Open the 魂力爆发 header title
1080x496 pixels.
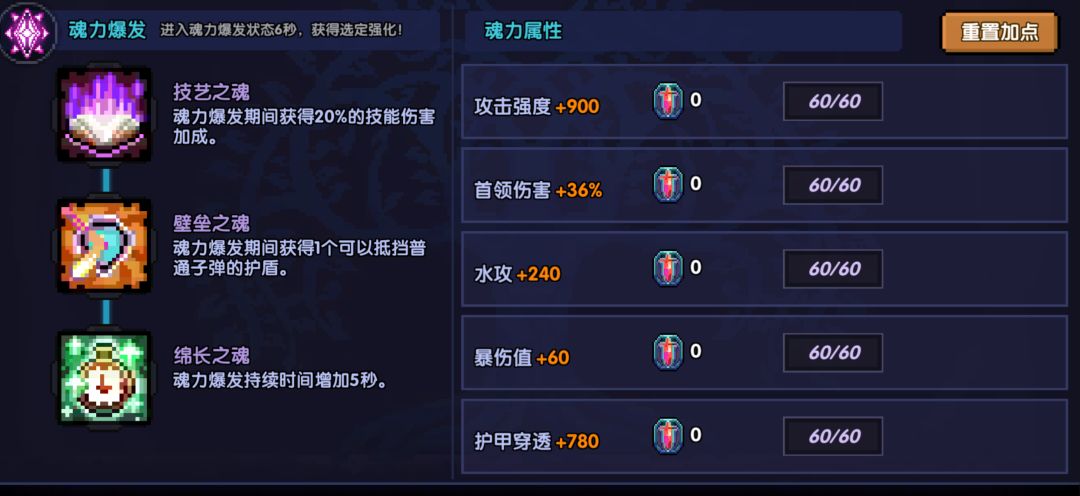(x=107, y=31)
